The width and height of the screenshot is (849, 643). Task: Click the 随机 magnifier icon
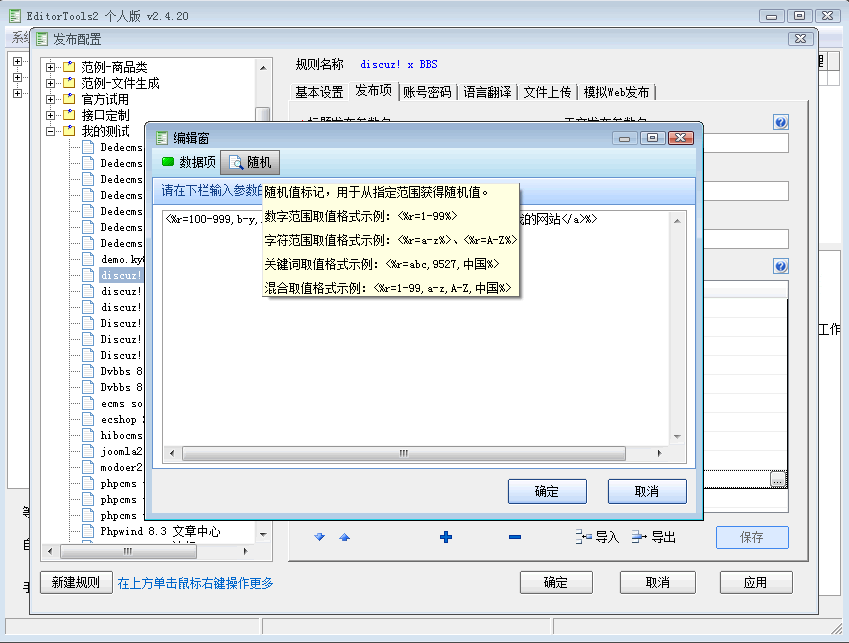pyautogui.click(x=236, y=161)
